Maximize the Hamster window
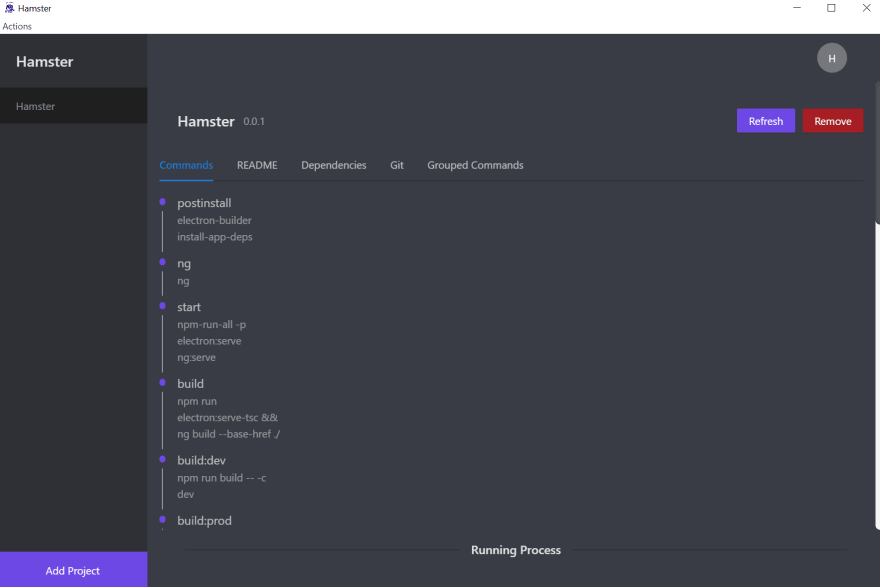Viewport: 880px width, 587px height. 831,8
